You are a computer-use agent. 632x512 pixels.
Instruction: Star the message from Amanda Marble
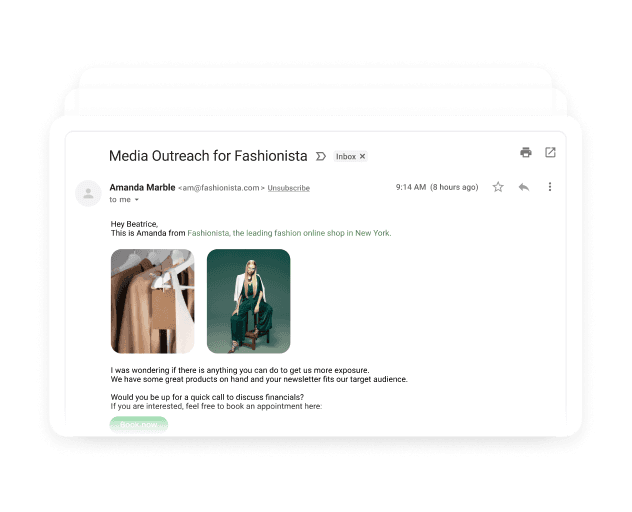[498, 187]
